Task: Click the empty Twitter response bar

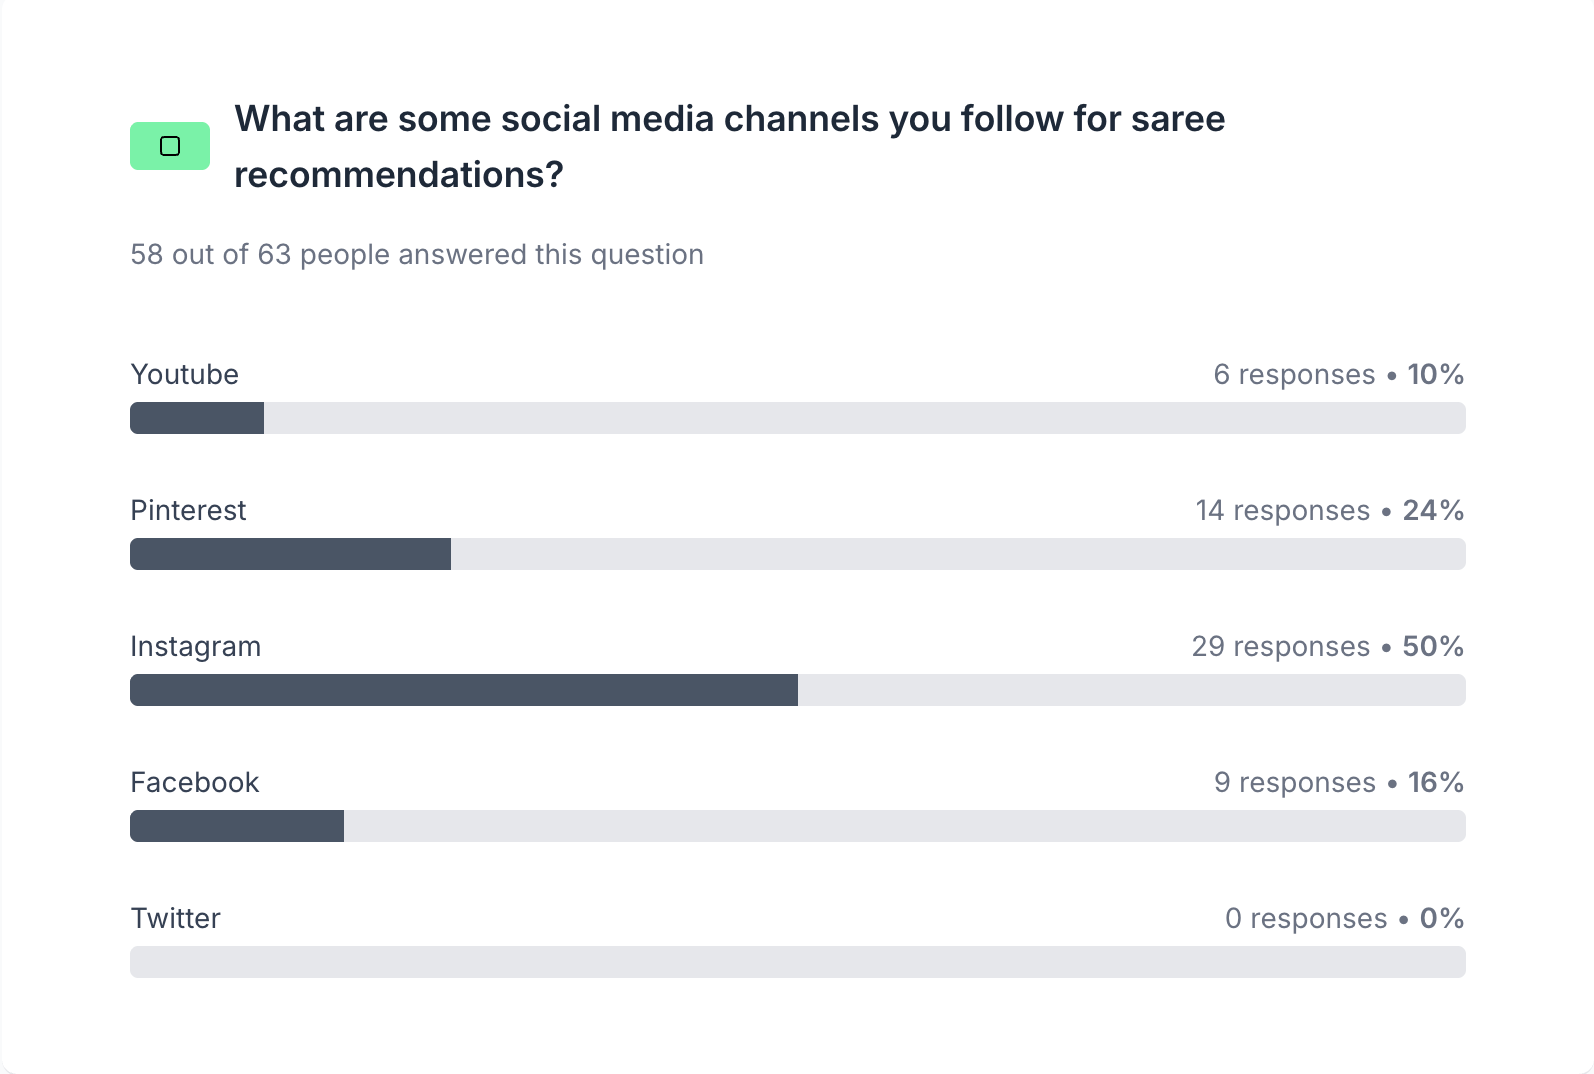Action: pyautogui.click(x=797, y=962)
